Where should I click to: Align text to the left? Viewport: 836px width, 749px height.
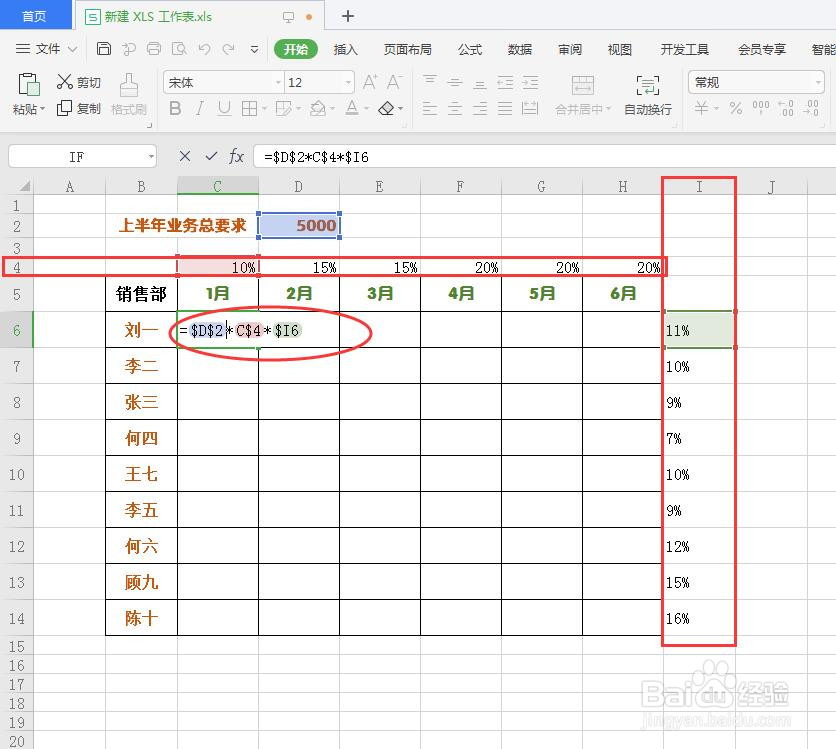pyautogui.click(x=429, y=109)
